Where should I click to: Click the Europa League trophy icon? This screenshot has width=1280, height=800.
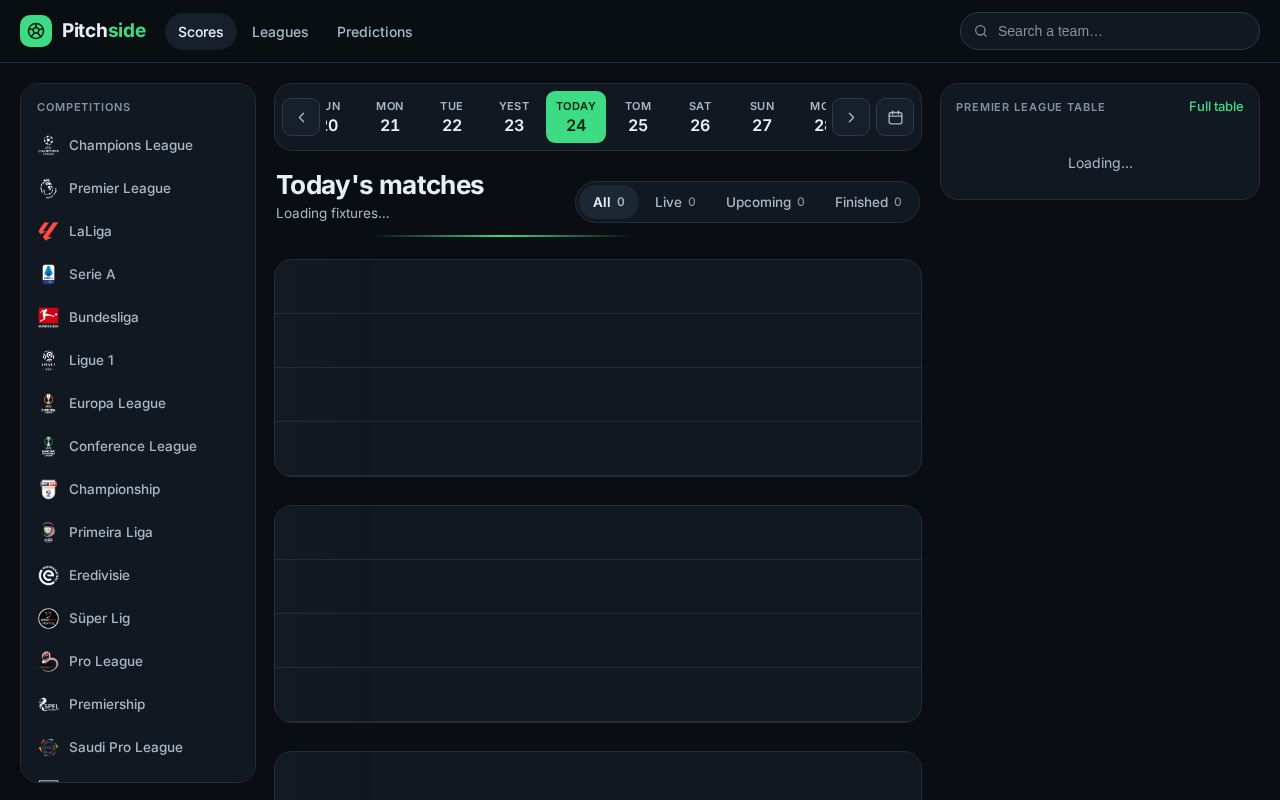[x=48, y=403]
